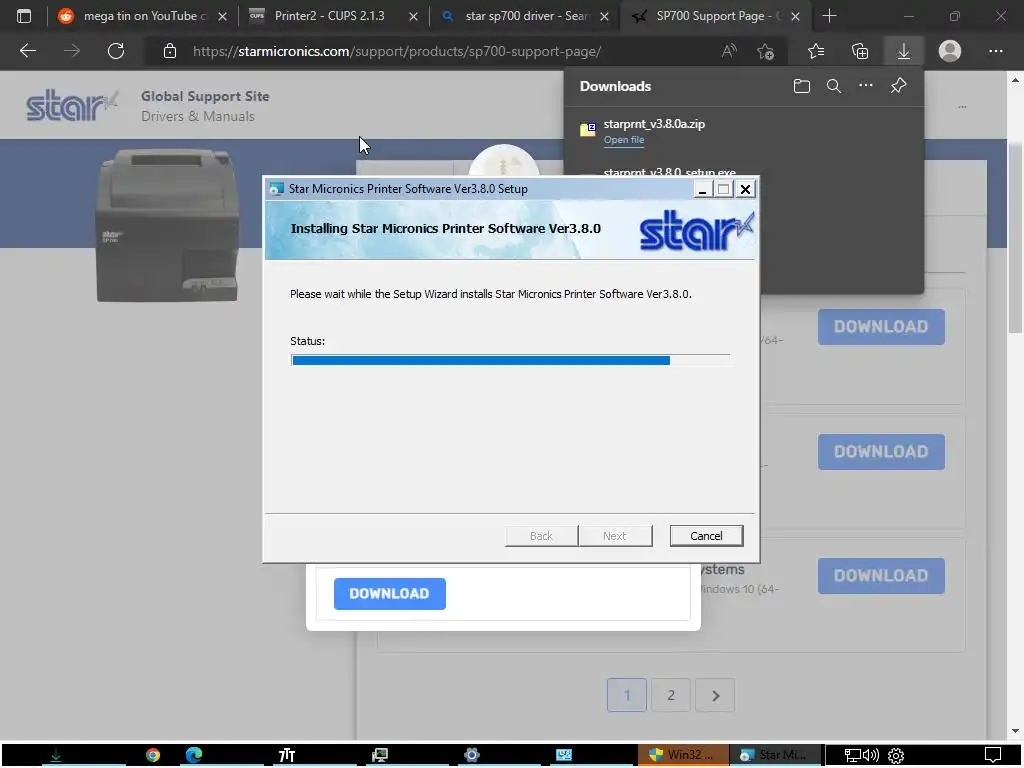Go to next page chevron in pagination

pyautogui.click(x=715, y=695)
